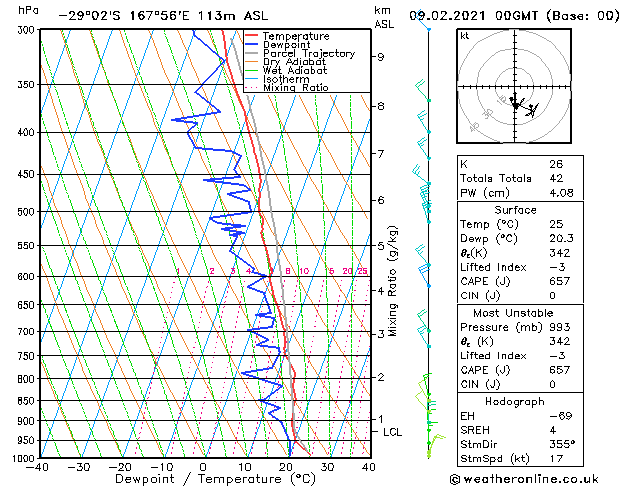Select the Isotherm legend label
The height and width of the screenshot is (486, 629).
tap(286, 79)
